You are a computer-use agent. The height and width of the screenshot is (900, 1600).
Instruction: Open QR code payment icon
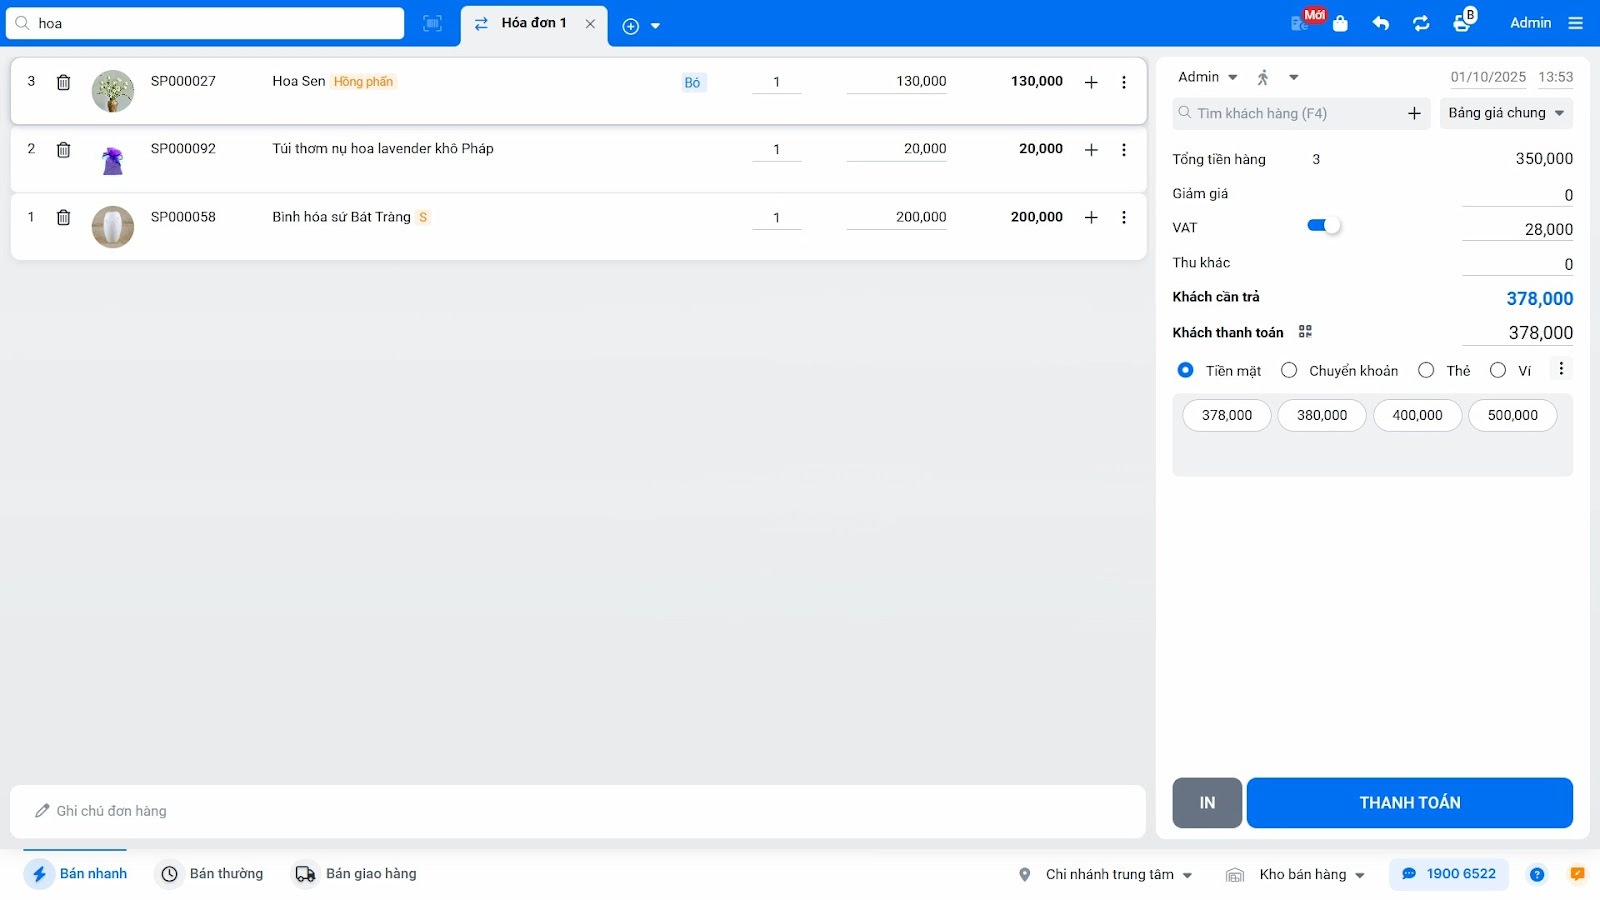pos(1305,332)
